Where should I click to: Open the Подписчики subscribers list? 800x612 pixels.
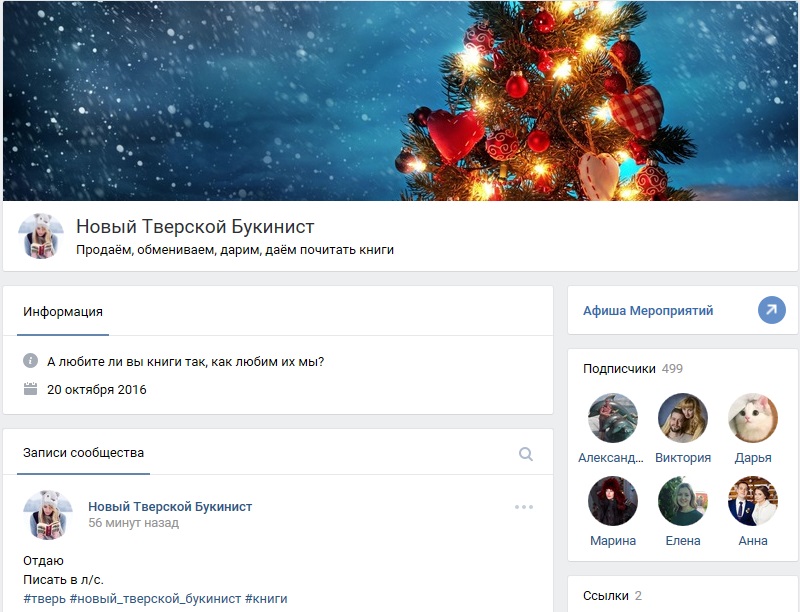point(619,369)
